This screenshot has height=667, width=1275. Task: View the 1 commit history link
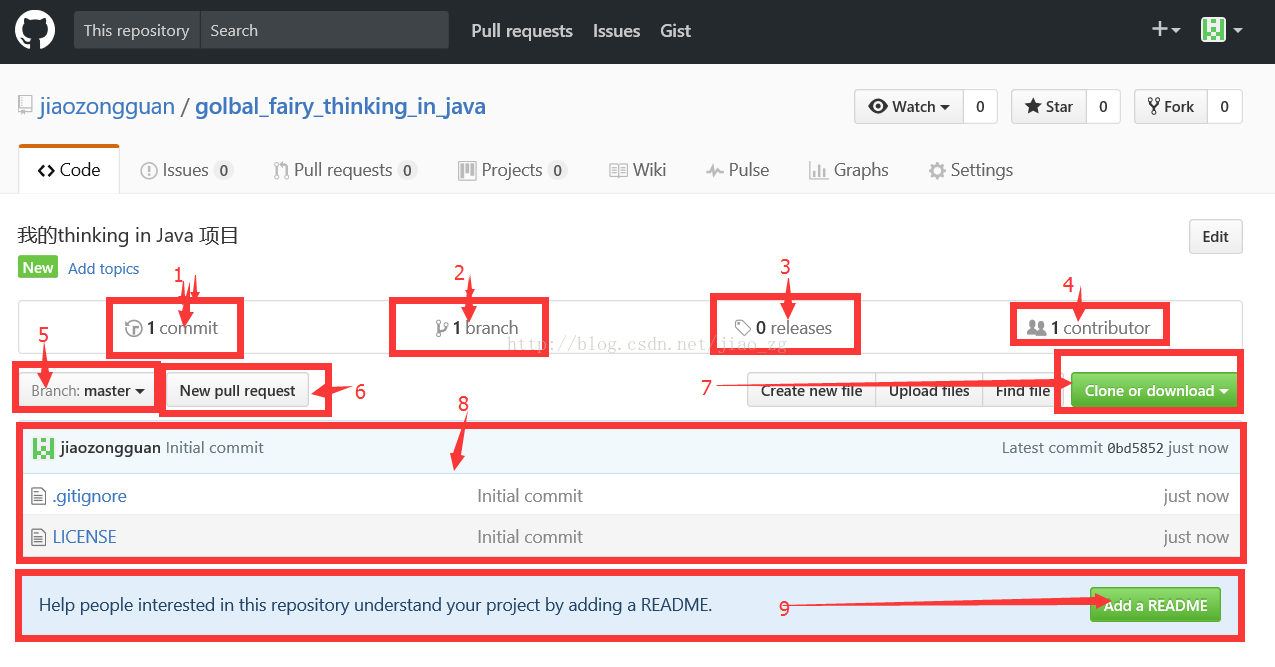[x=171, y=328]
